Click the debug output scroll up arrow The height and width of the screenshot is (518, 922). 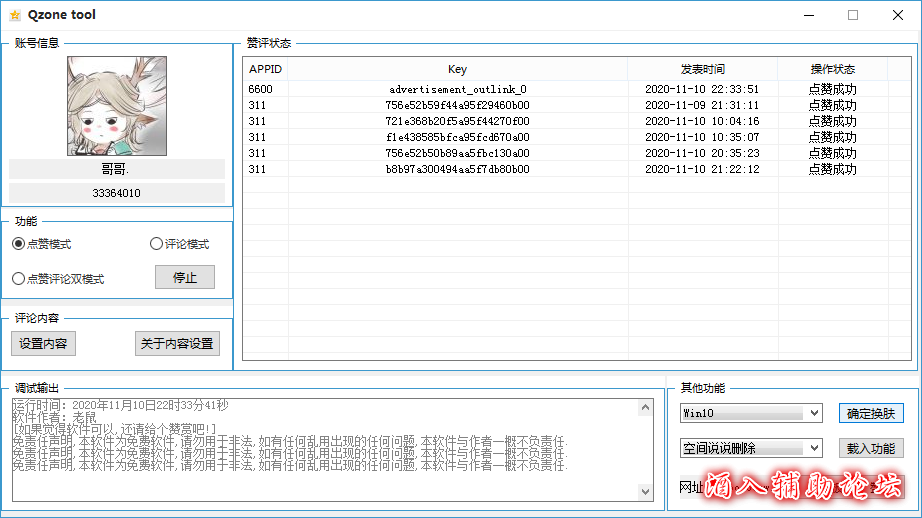[645, 407]
